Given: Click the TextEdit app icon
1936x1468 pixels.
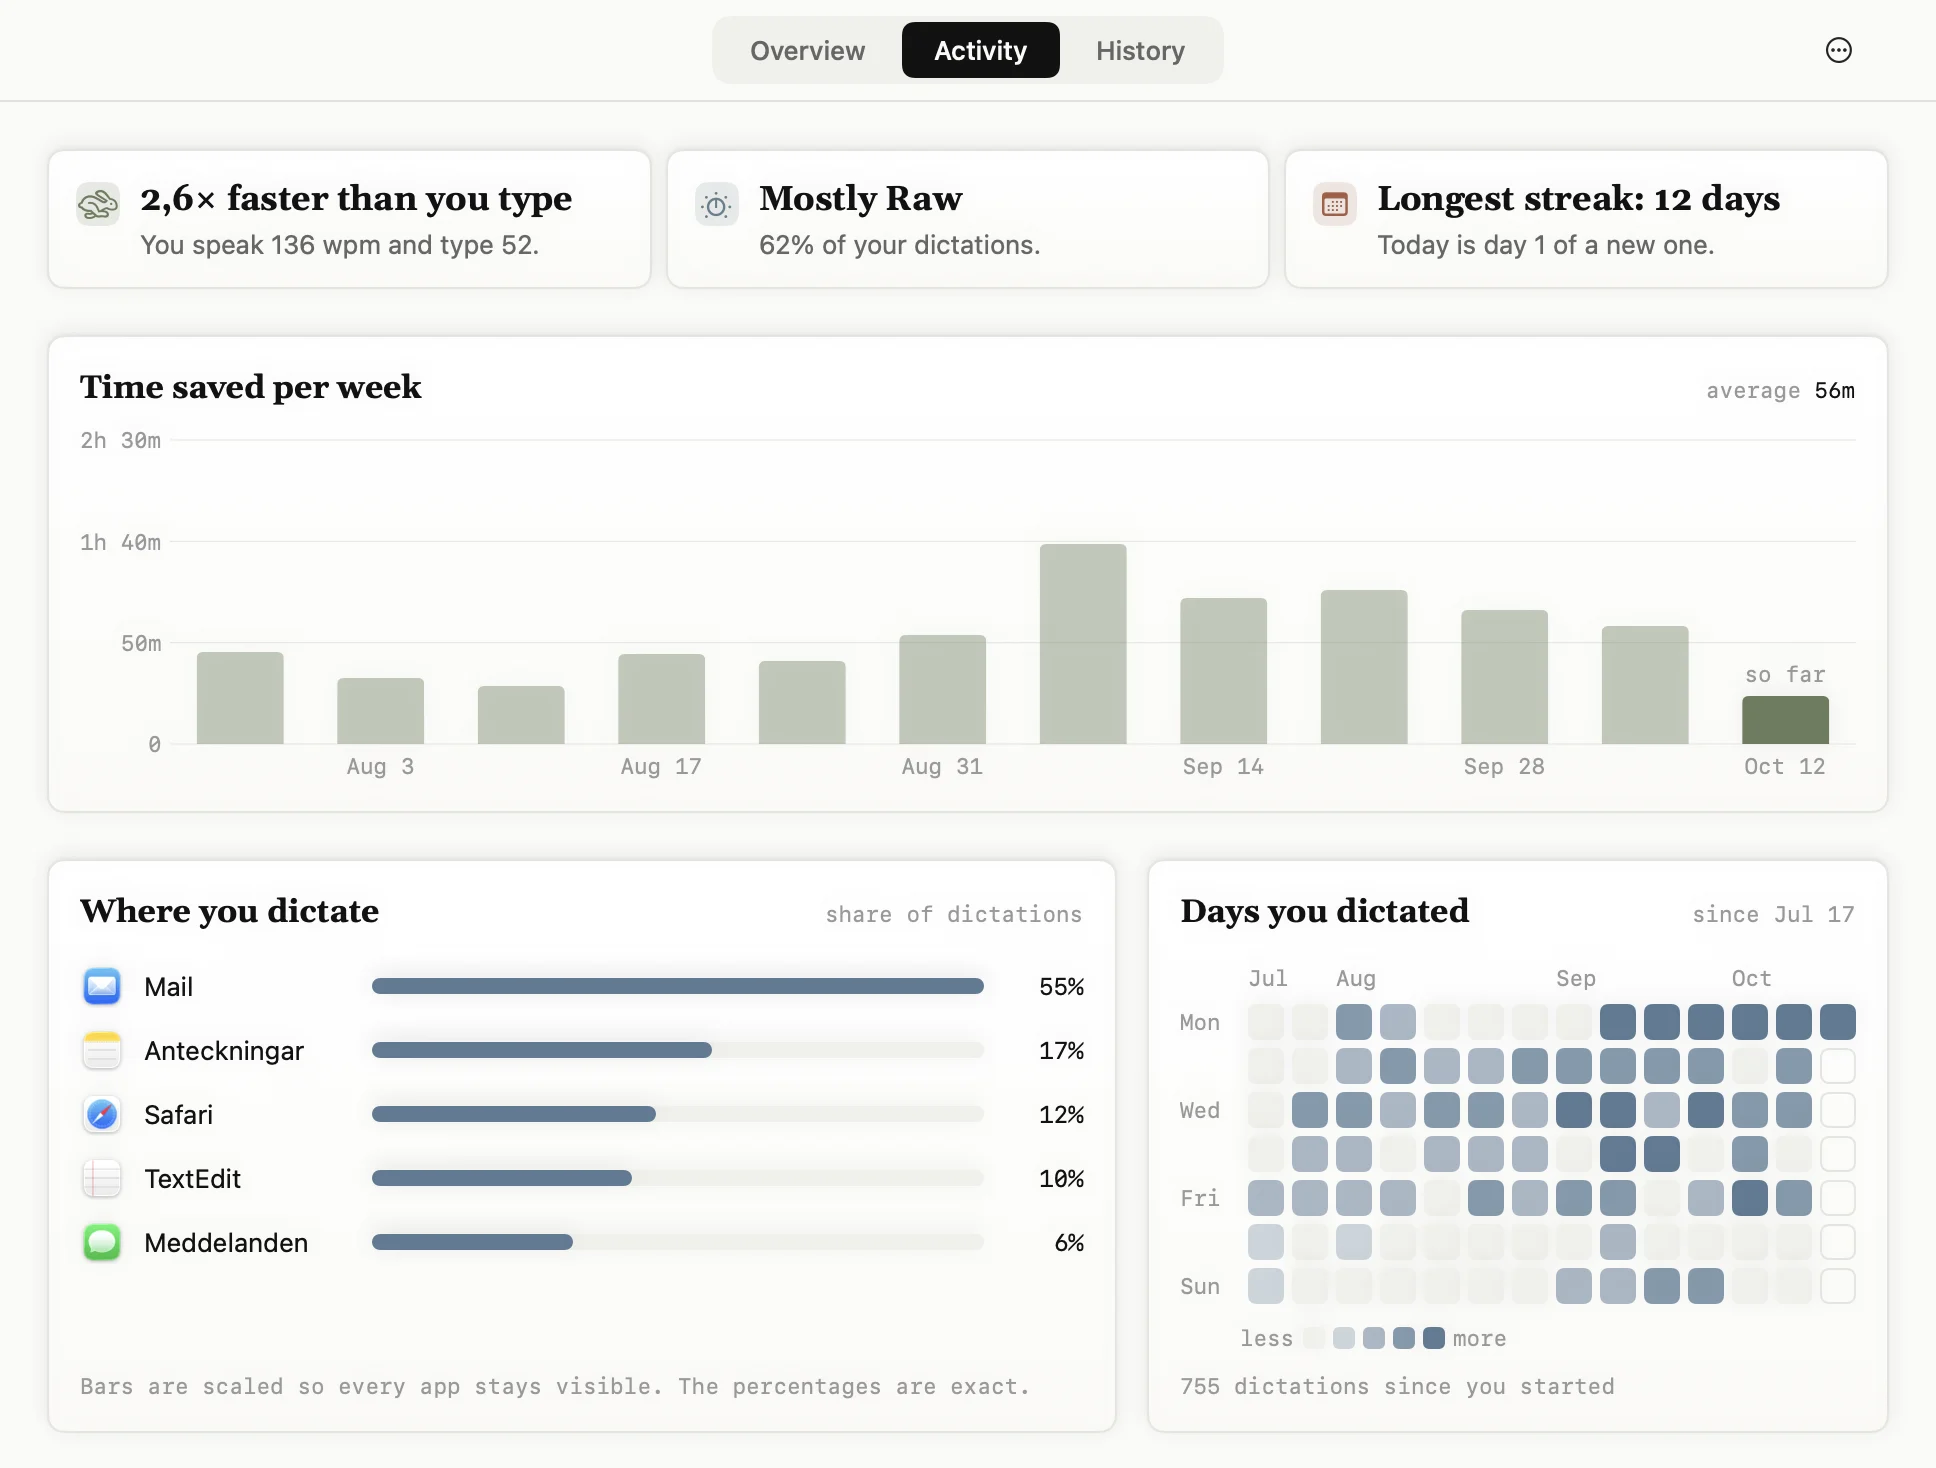Looking at the screenshot, I should tap(102, 1179).
